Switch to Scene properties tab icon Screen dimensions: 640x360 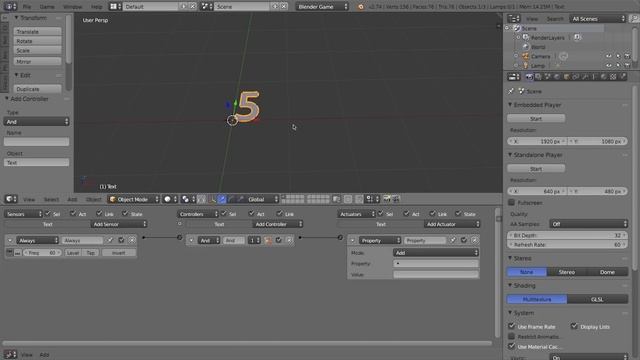(x=548, y=77)
